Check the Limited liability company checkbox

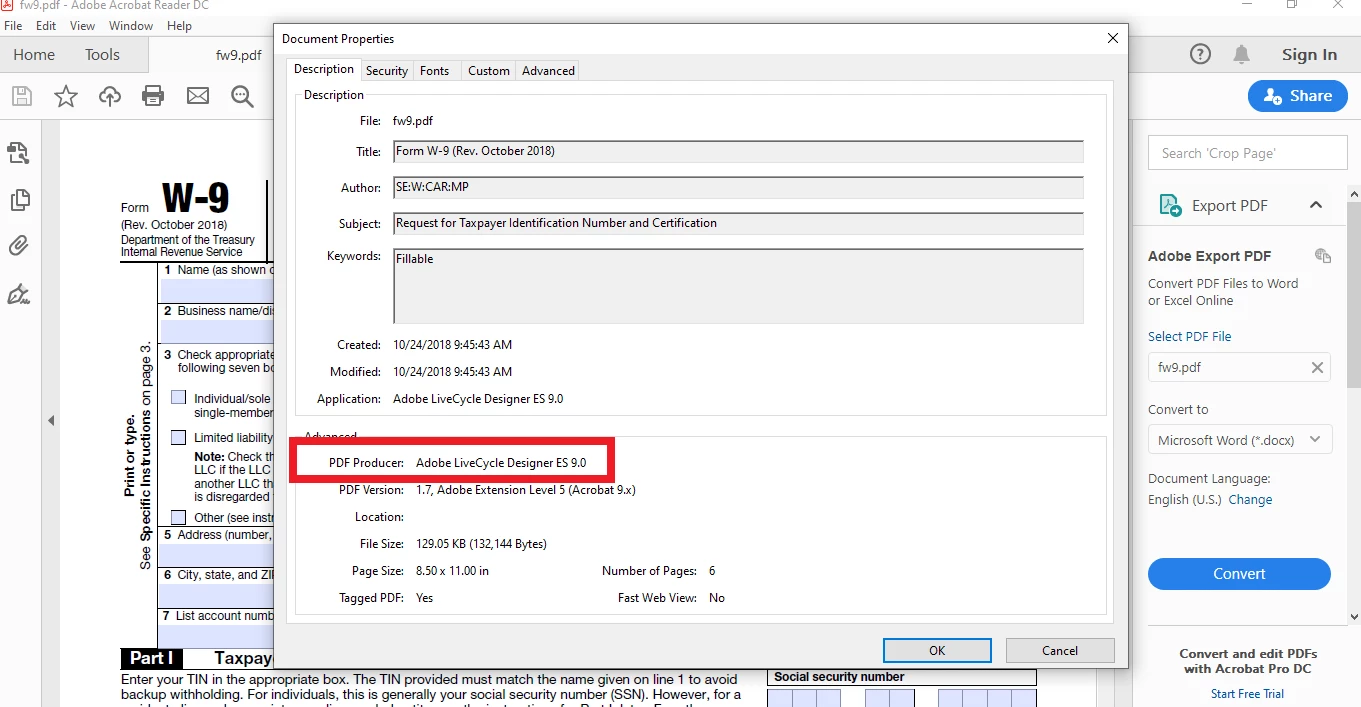(178, 437)
